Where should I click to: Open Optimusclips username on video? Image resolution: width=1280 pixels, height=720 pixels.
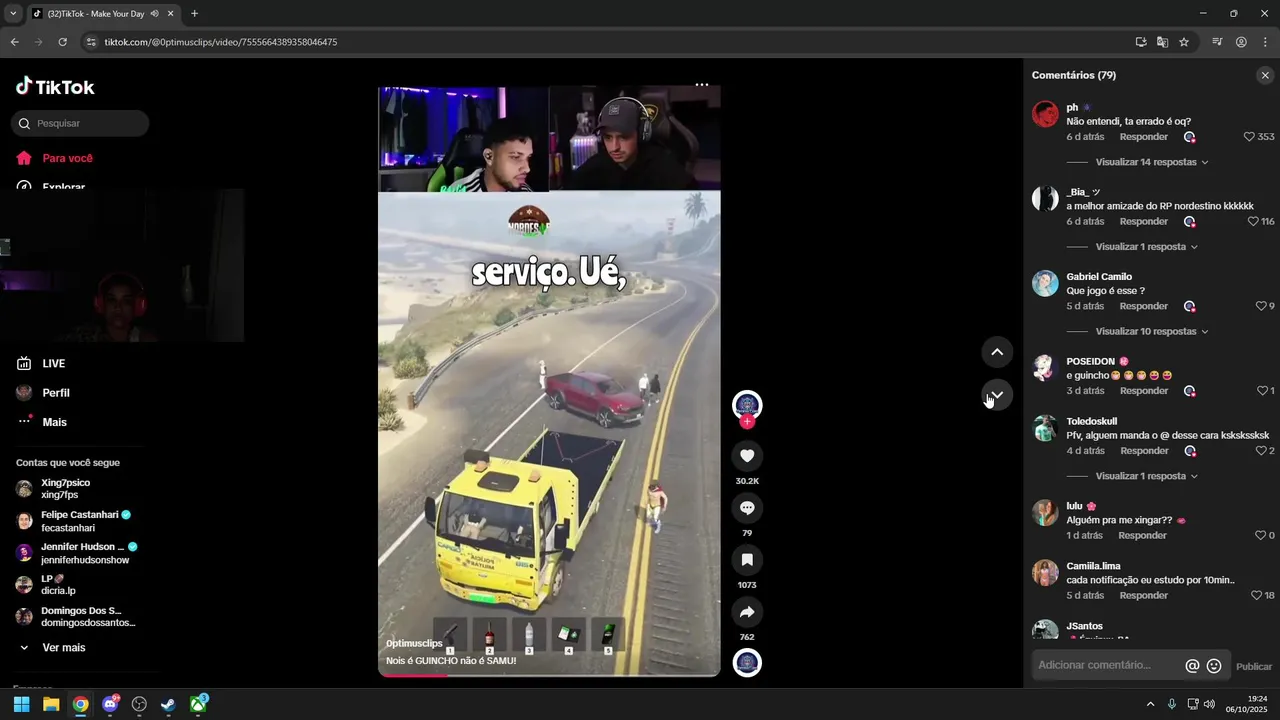coord(414,644)
